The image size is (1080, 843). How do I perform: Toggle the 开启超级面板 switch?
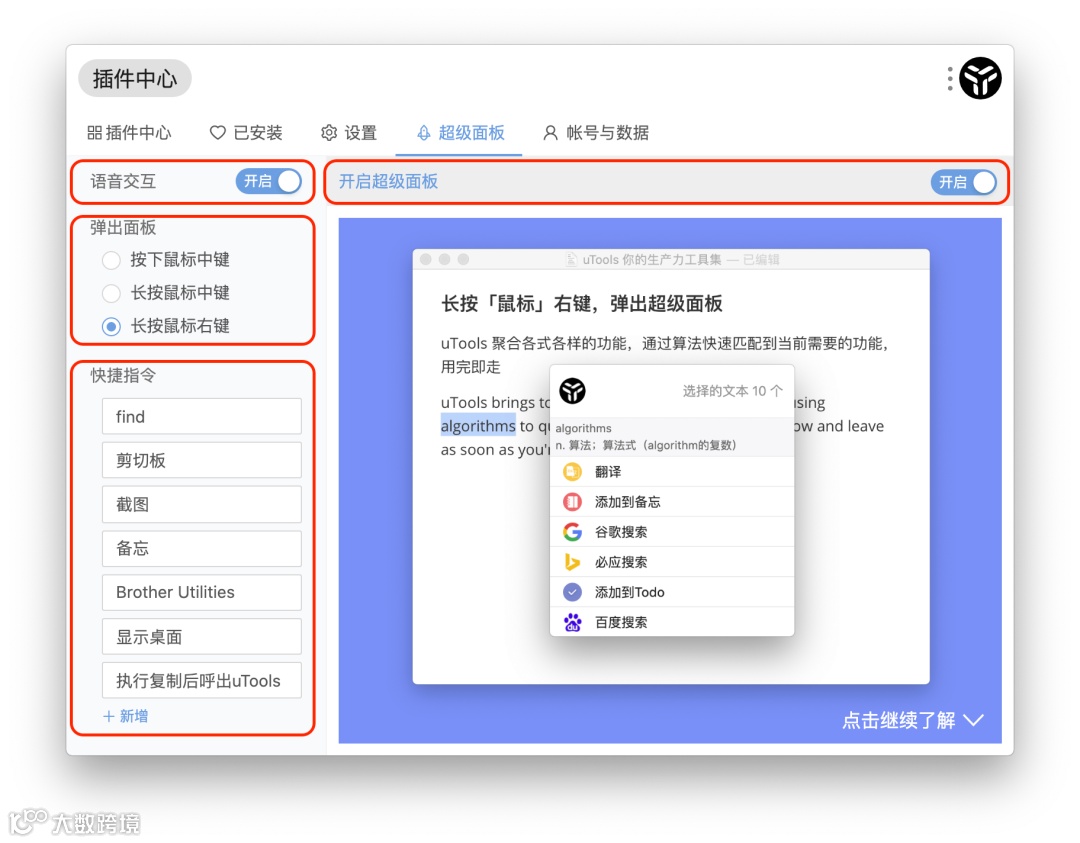[964, 182]
